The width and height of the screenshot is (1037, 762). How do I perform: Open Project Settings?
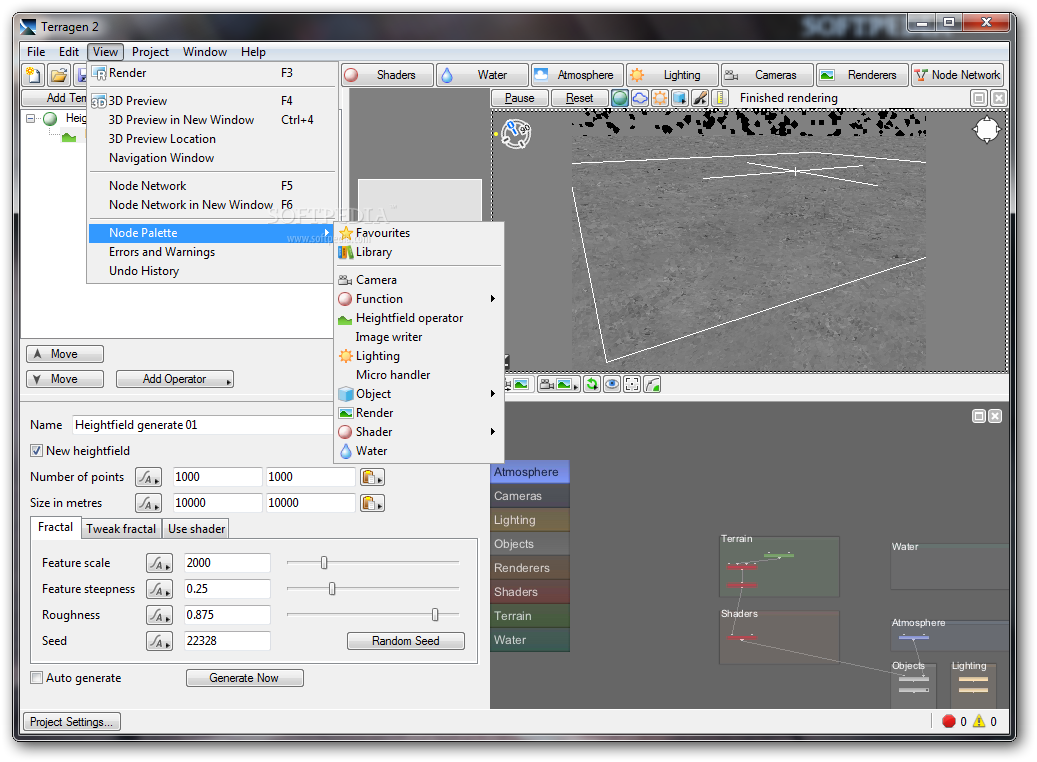71,722
